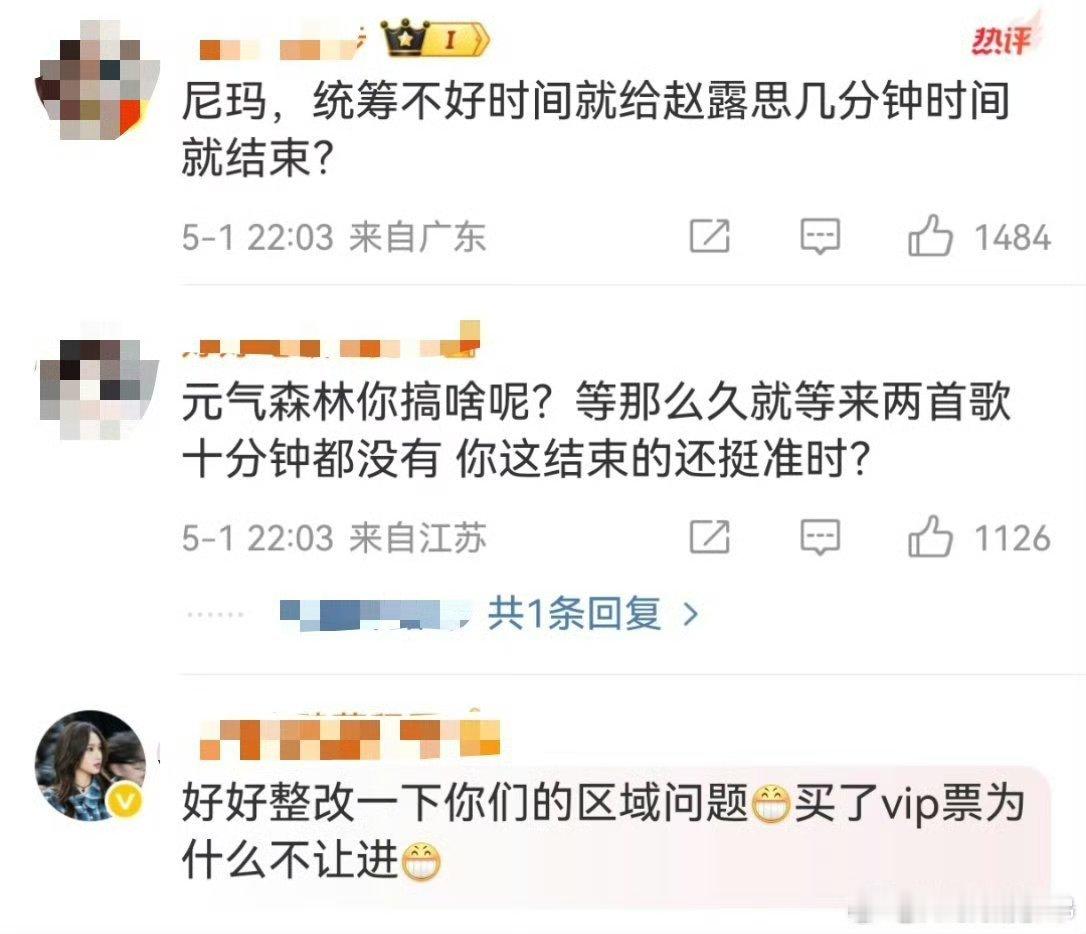Reply to the comment from Guangdong
1086x934 pixels.
point(820,237)
